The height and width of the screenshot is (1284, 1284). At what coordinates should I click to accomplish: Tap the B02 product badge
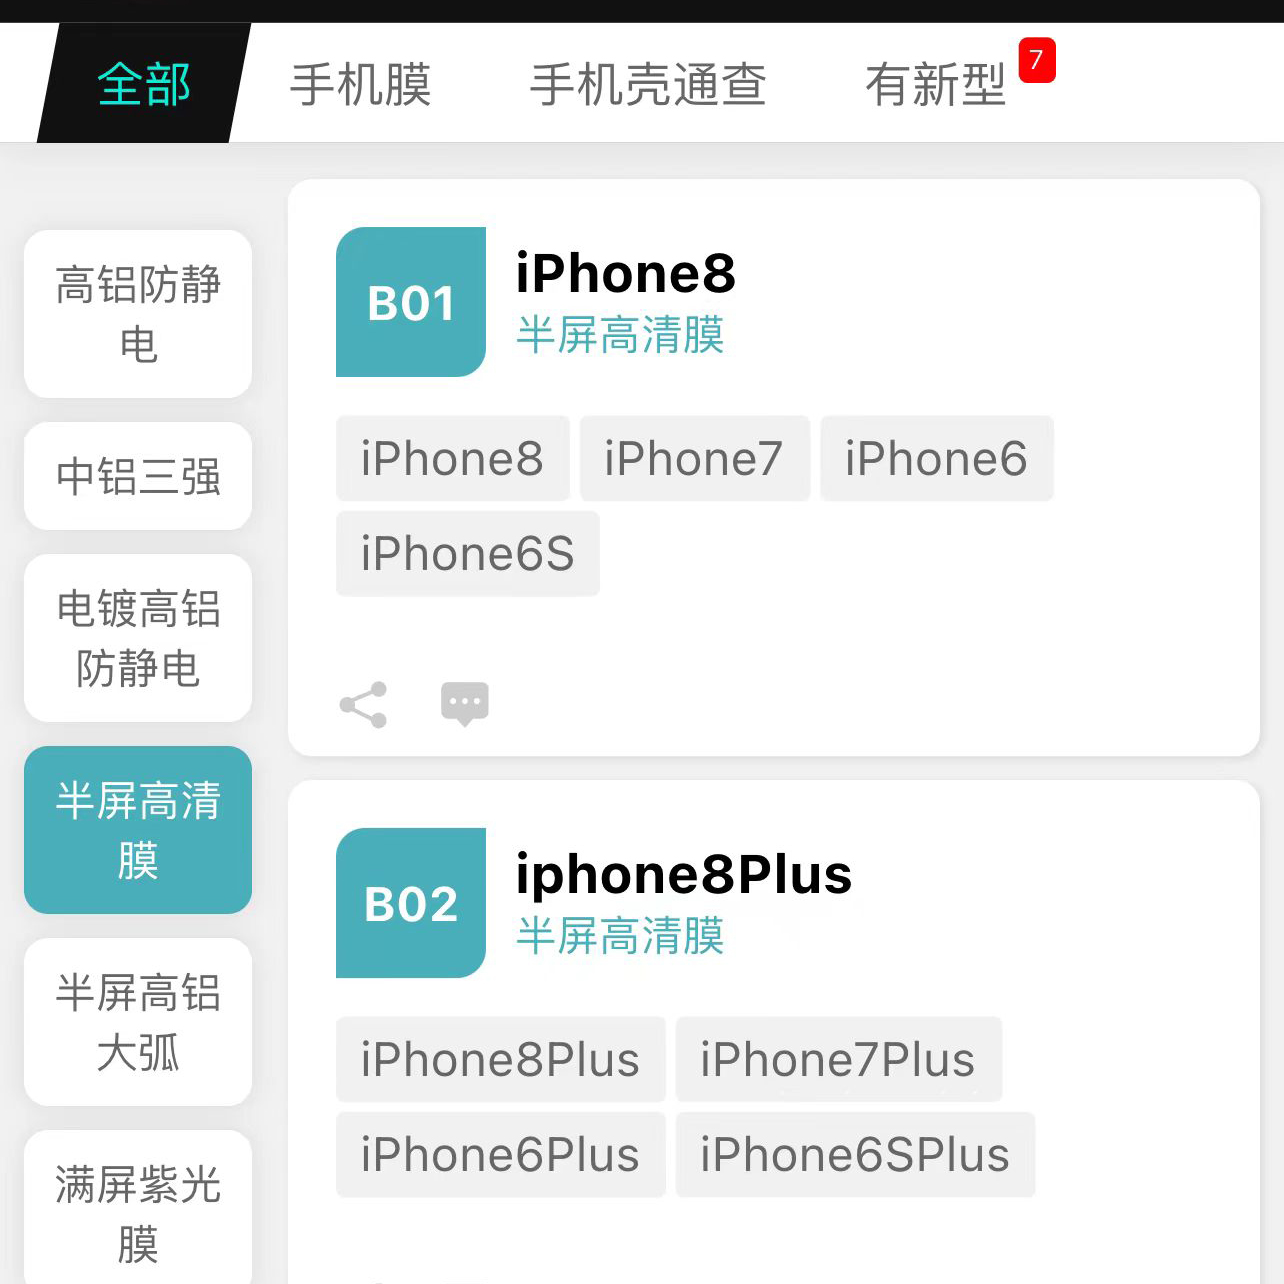pyautogui.click(x=411, y=903)
